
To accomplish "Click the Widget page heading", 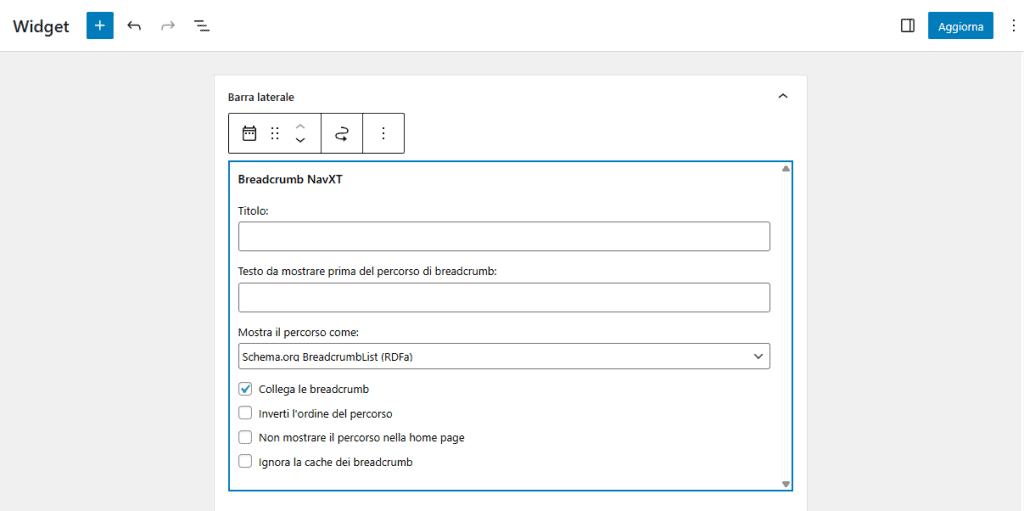I will [41, 27].
